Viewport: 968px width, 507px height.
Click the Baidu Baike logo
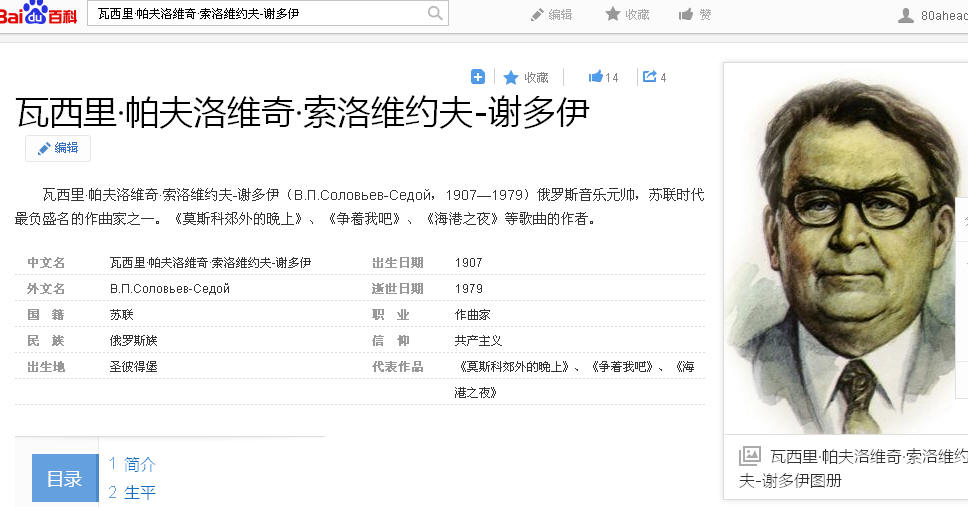(38, 12)
